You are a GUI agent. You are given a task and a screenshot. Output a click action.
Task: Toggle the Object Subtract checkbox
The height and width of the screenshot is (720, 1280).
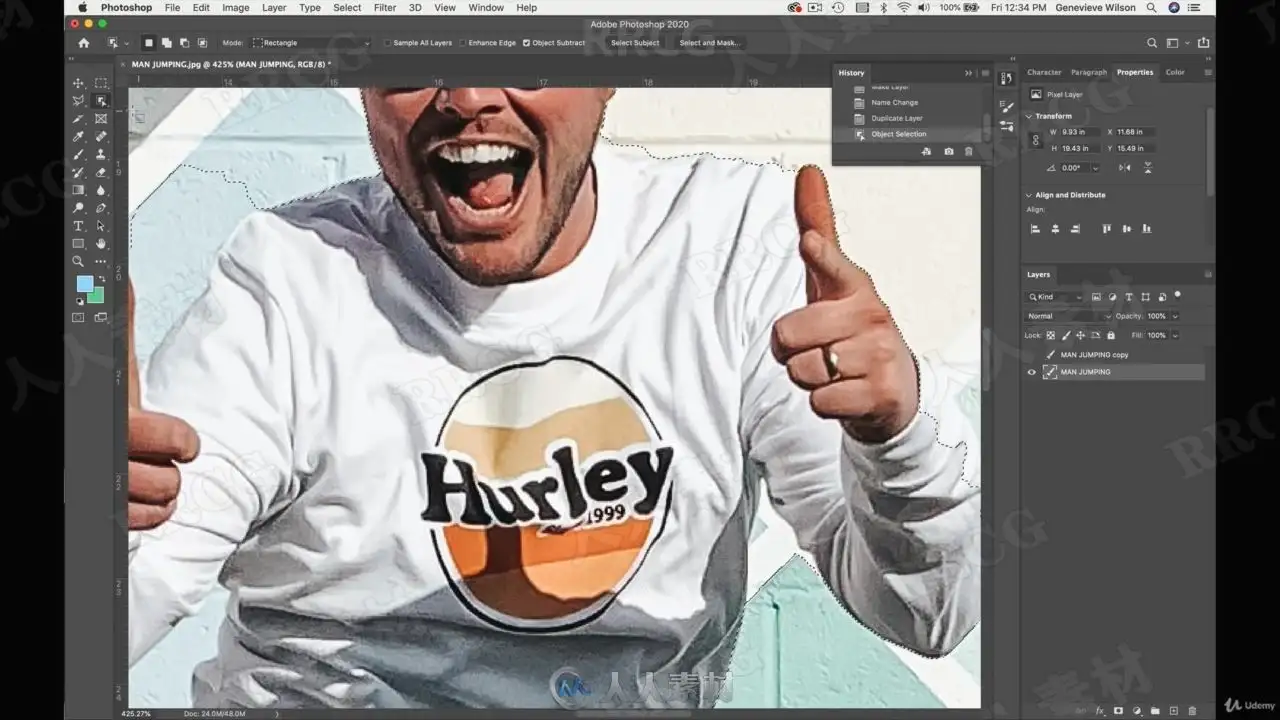click(526, 43)
